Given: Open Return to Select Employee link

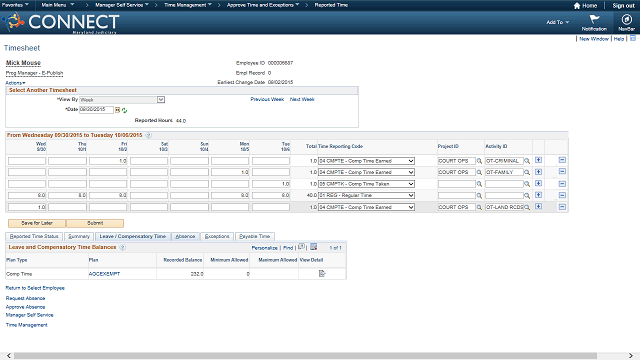Looking at the screenshot, I should (x=35, y=288).
